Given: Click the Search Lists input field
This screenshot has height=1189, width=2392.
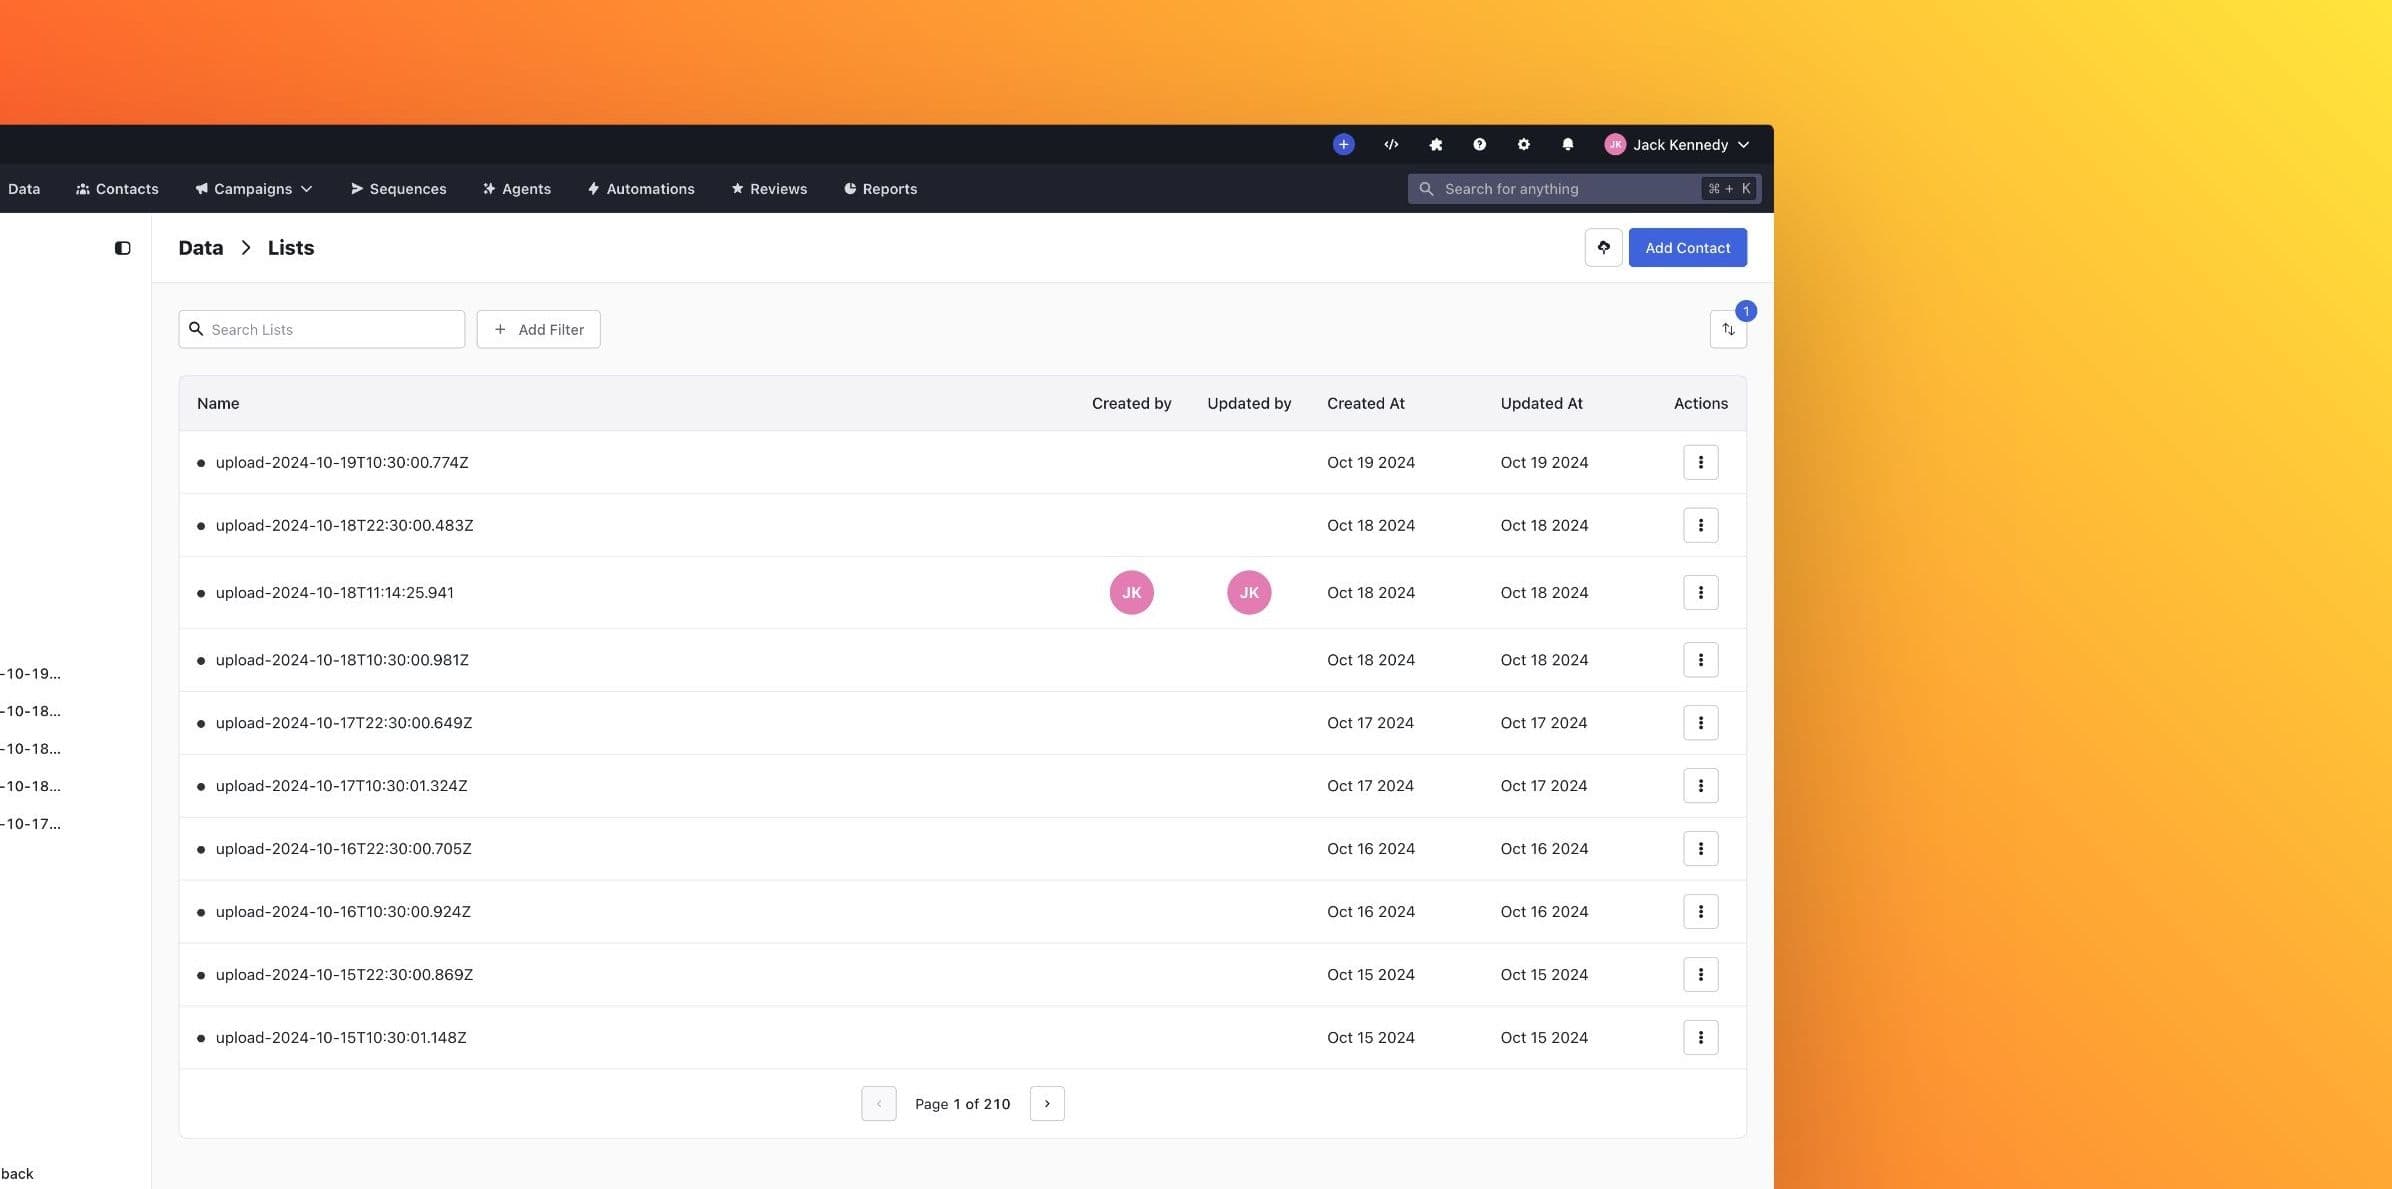Looking at the screenshot, I should pos(320,328).
